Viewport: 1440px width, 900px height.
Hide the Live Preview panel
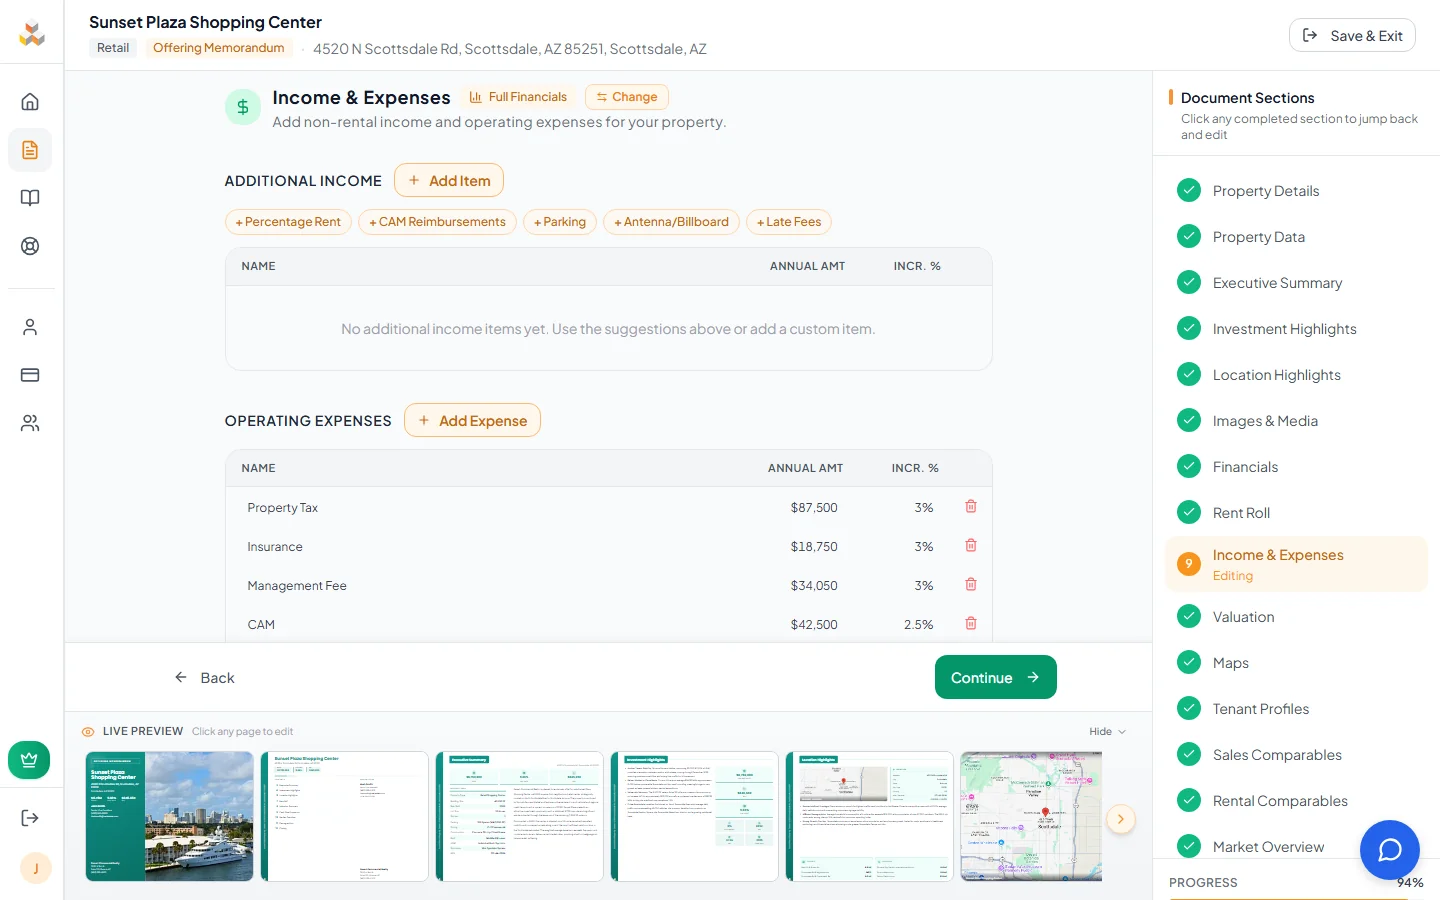coord(1107,731)
